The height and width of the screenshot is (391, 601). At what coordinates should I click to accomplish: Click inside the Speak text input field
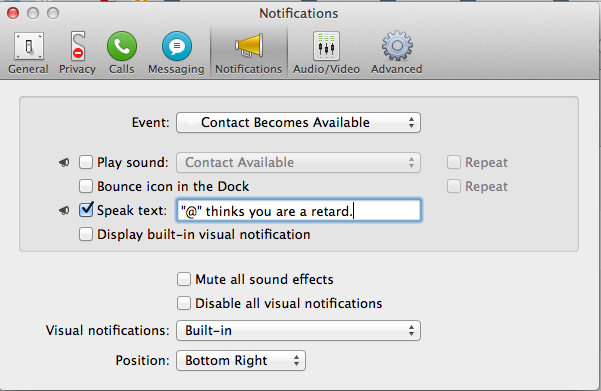click(299, 210)
